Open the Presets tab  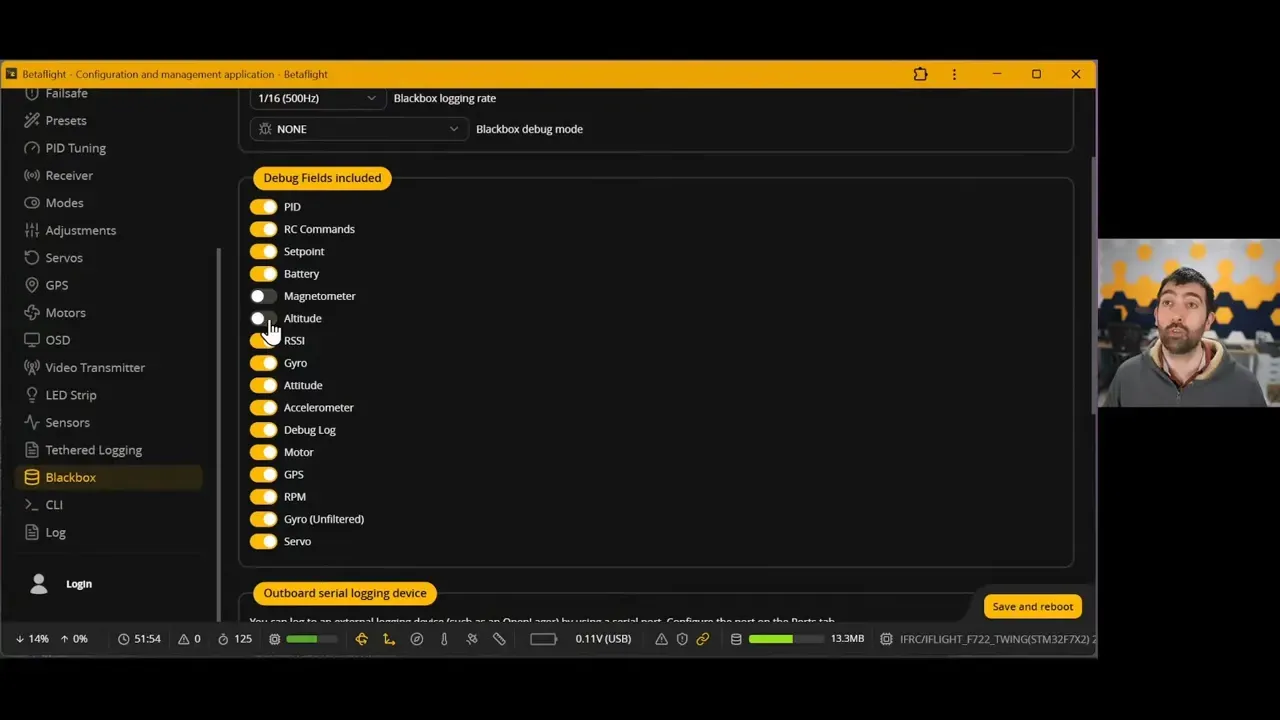click(x=66, y=121)
